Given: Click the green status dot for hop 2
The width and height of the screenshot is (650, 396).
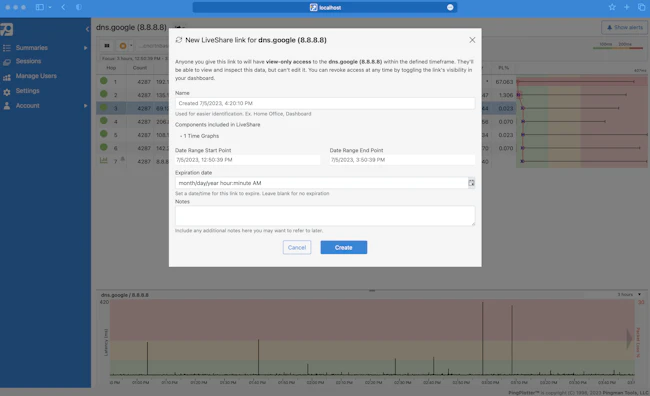Looking at the screenshot, I should tap(104, 94).
